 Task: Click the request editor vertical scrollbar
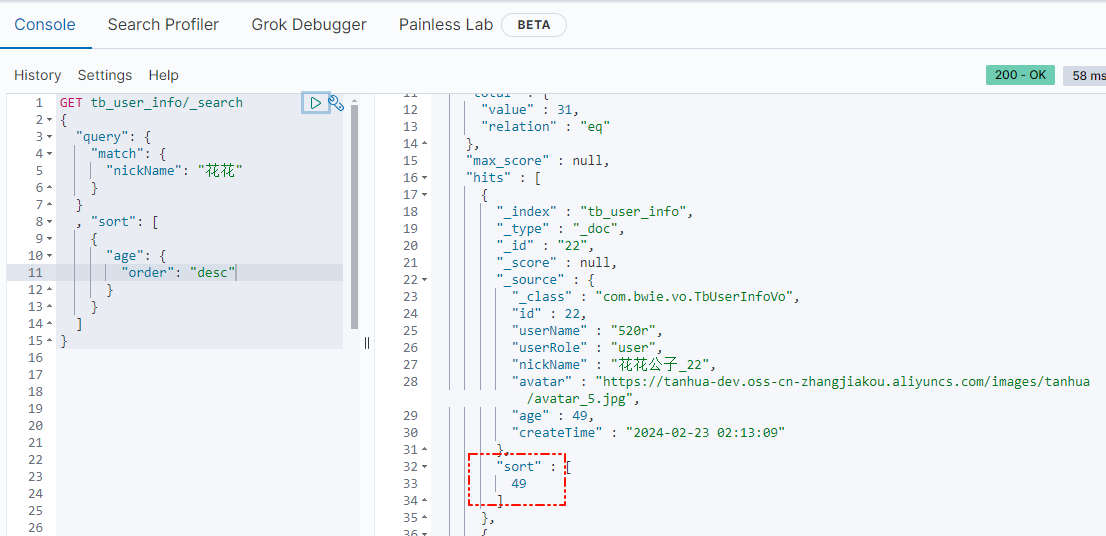(354, 216)
